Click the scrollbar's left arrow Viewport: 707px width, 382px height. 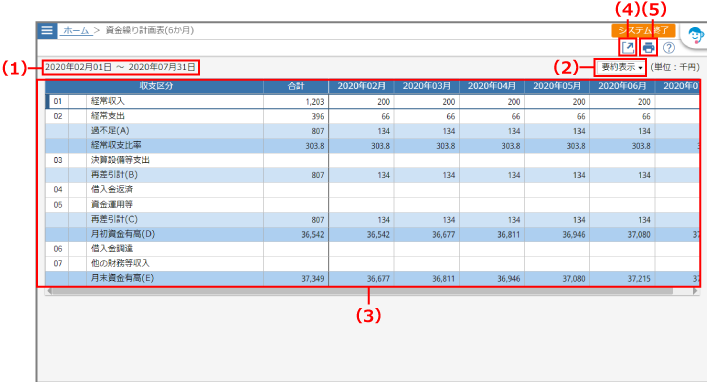(x=49, y=291)
